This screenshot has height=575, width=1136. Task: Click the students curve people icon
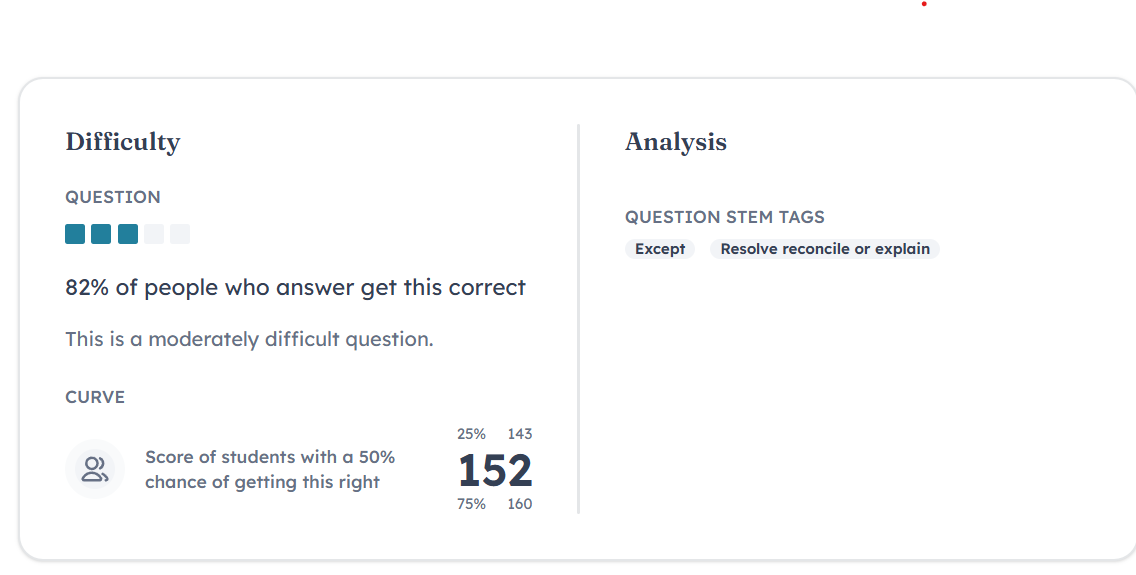pyautogui.click(x=95, y=469)
